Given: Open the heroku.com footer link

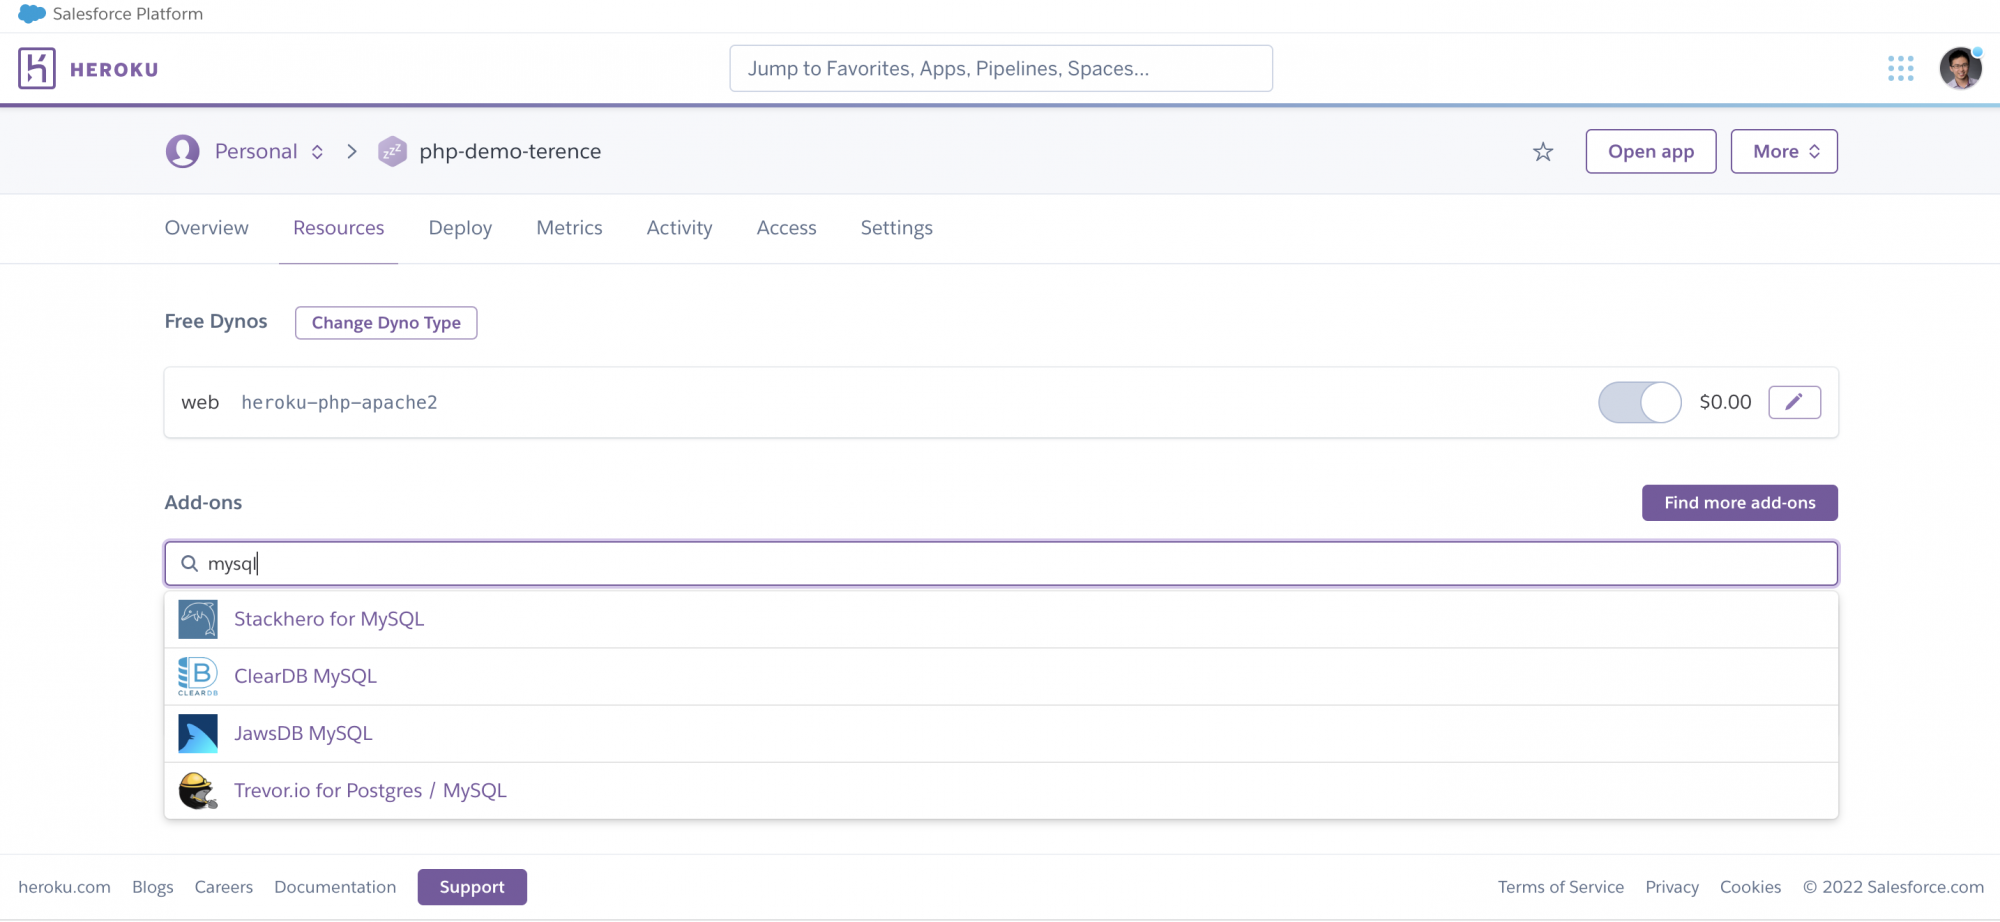Looking at the screenshot, I should coord(64,887).
